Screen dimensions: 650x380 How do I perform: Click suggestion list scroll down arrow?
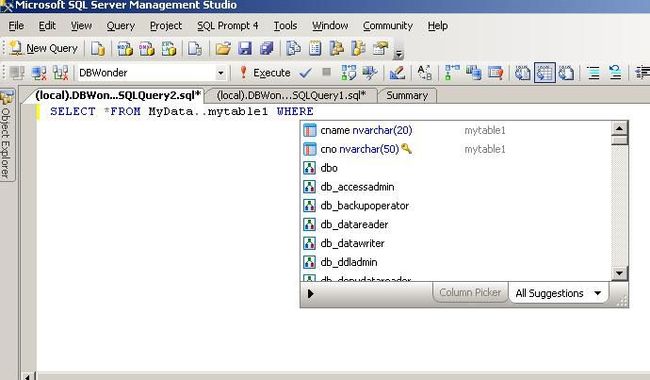[619, 273]
